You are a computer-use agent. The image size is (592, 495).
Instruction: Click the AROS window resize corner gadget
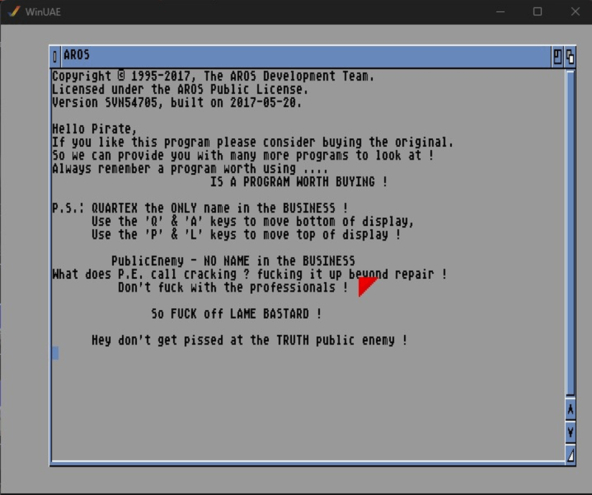570,455
